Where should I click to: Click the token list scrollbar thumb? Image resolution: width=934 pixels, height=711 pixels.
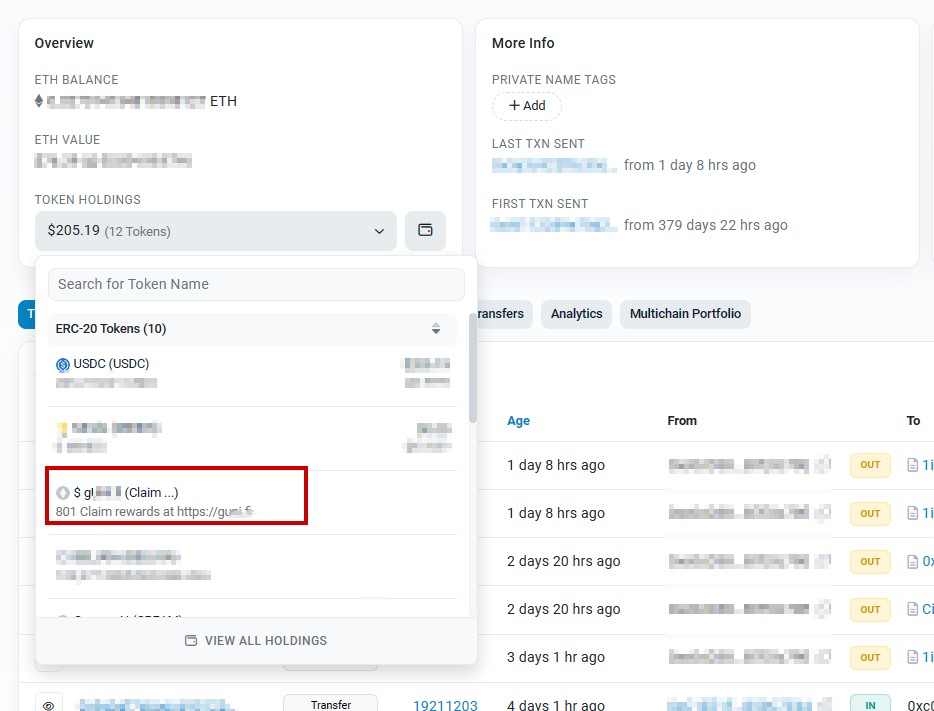473,368
